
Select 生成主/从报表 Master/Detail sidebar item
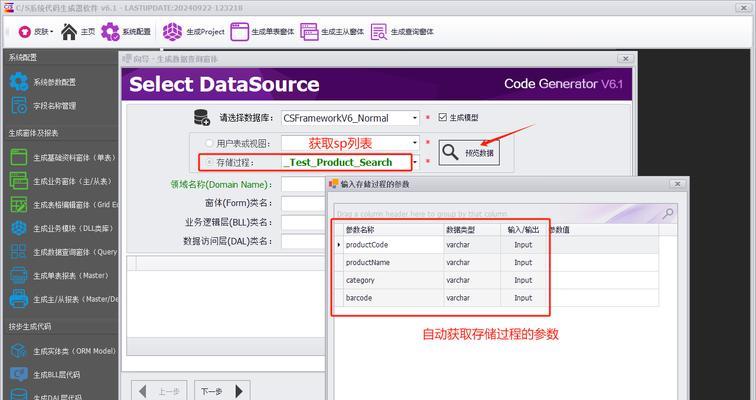[x=63, y=299]
